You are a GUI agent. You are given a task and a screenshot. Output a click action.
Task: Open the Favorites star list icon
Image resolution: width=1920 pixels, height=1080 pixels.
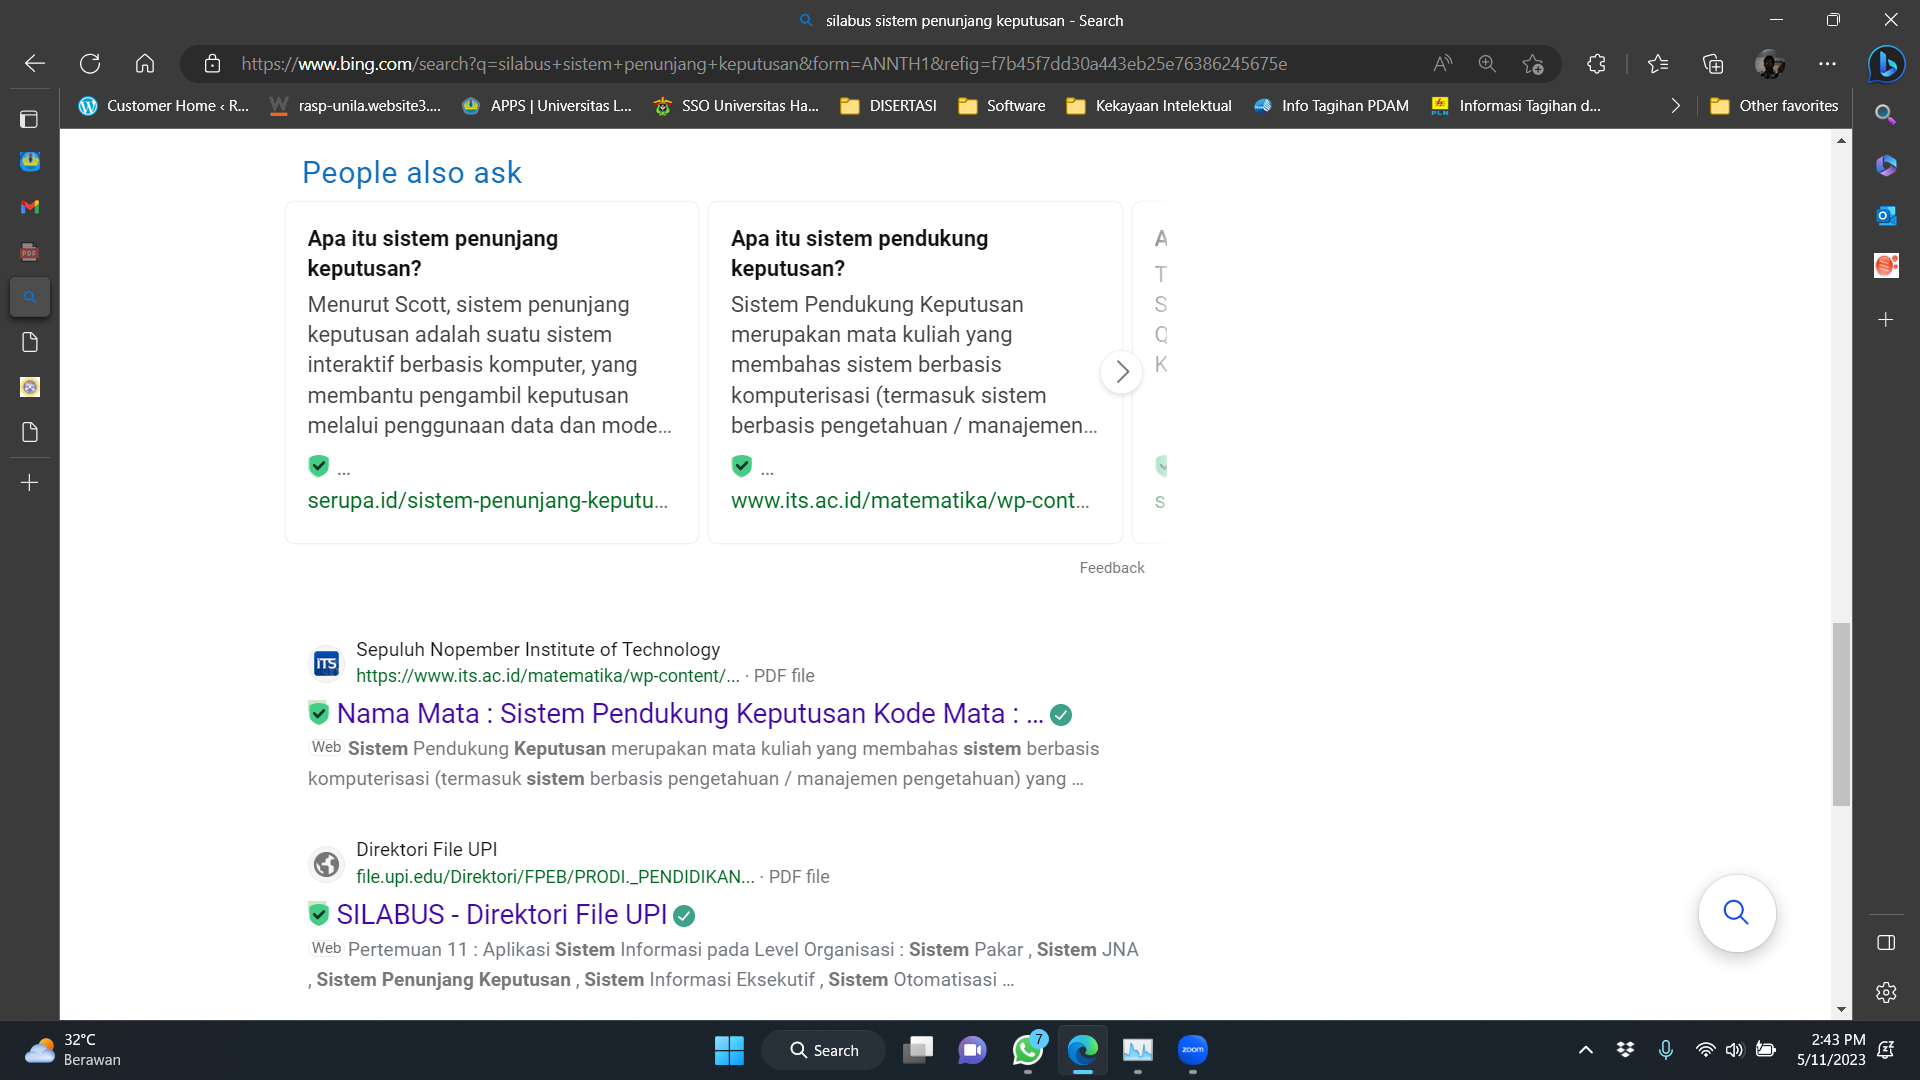[1658, 64]
